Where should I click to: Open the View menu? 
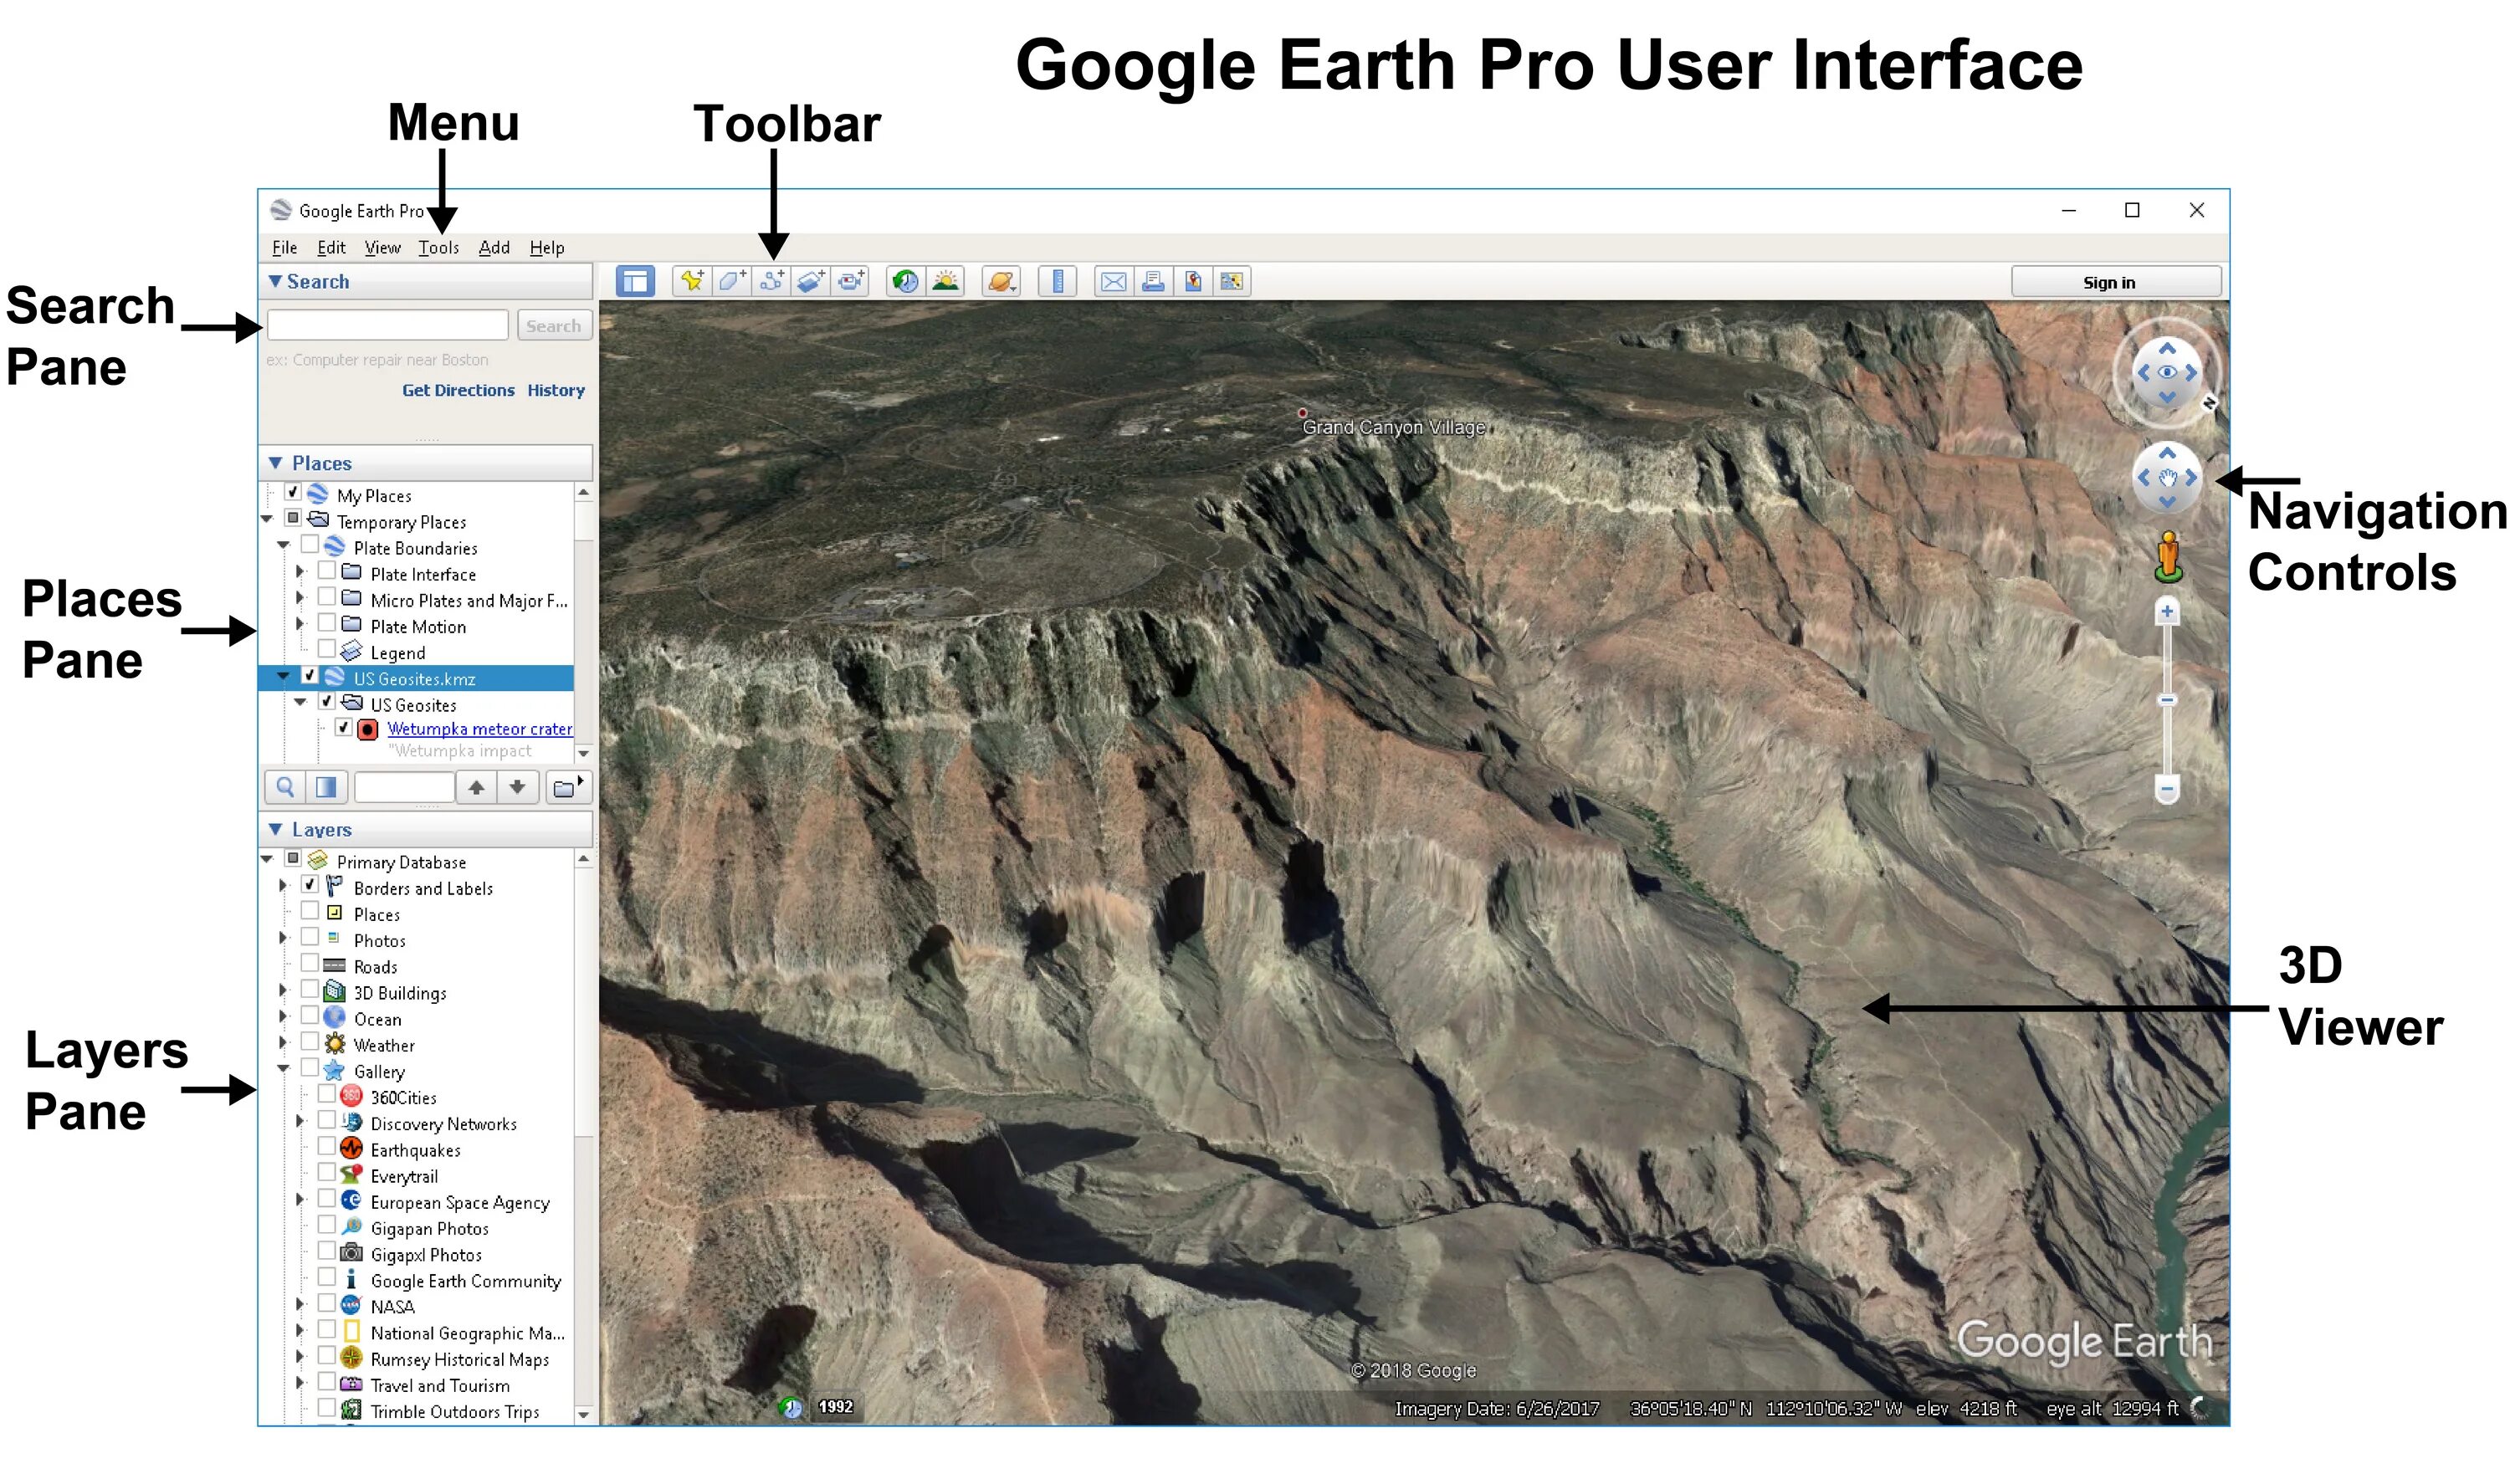[382, 248]
